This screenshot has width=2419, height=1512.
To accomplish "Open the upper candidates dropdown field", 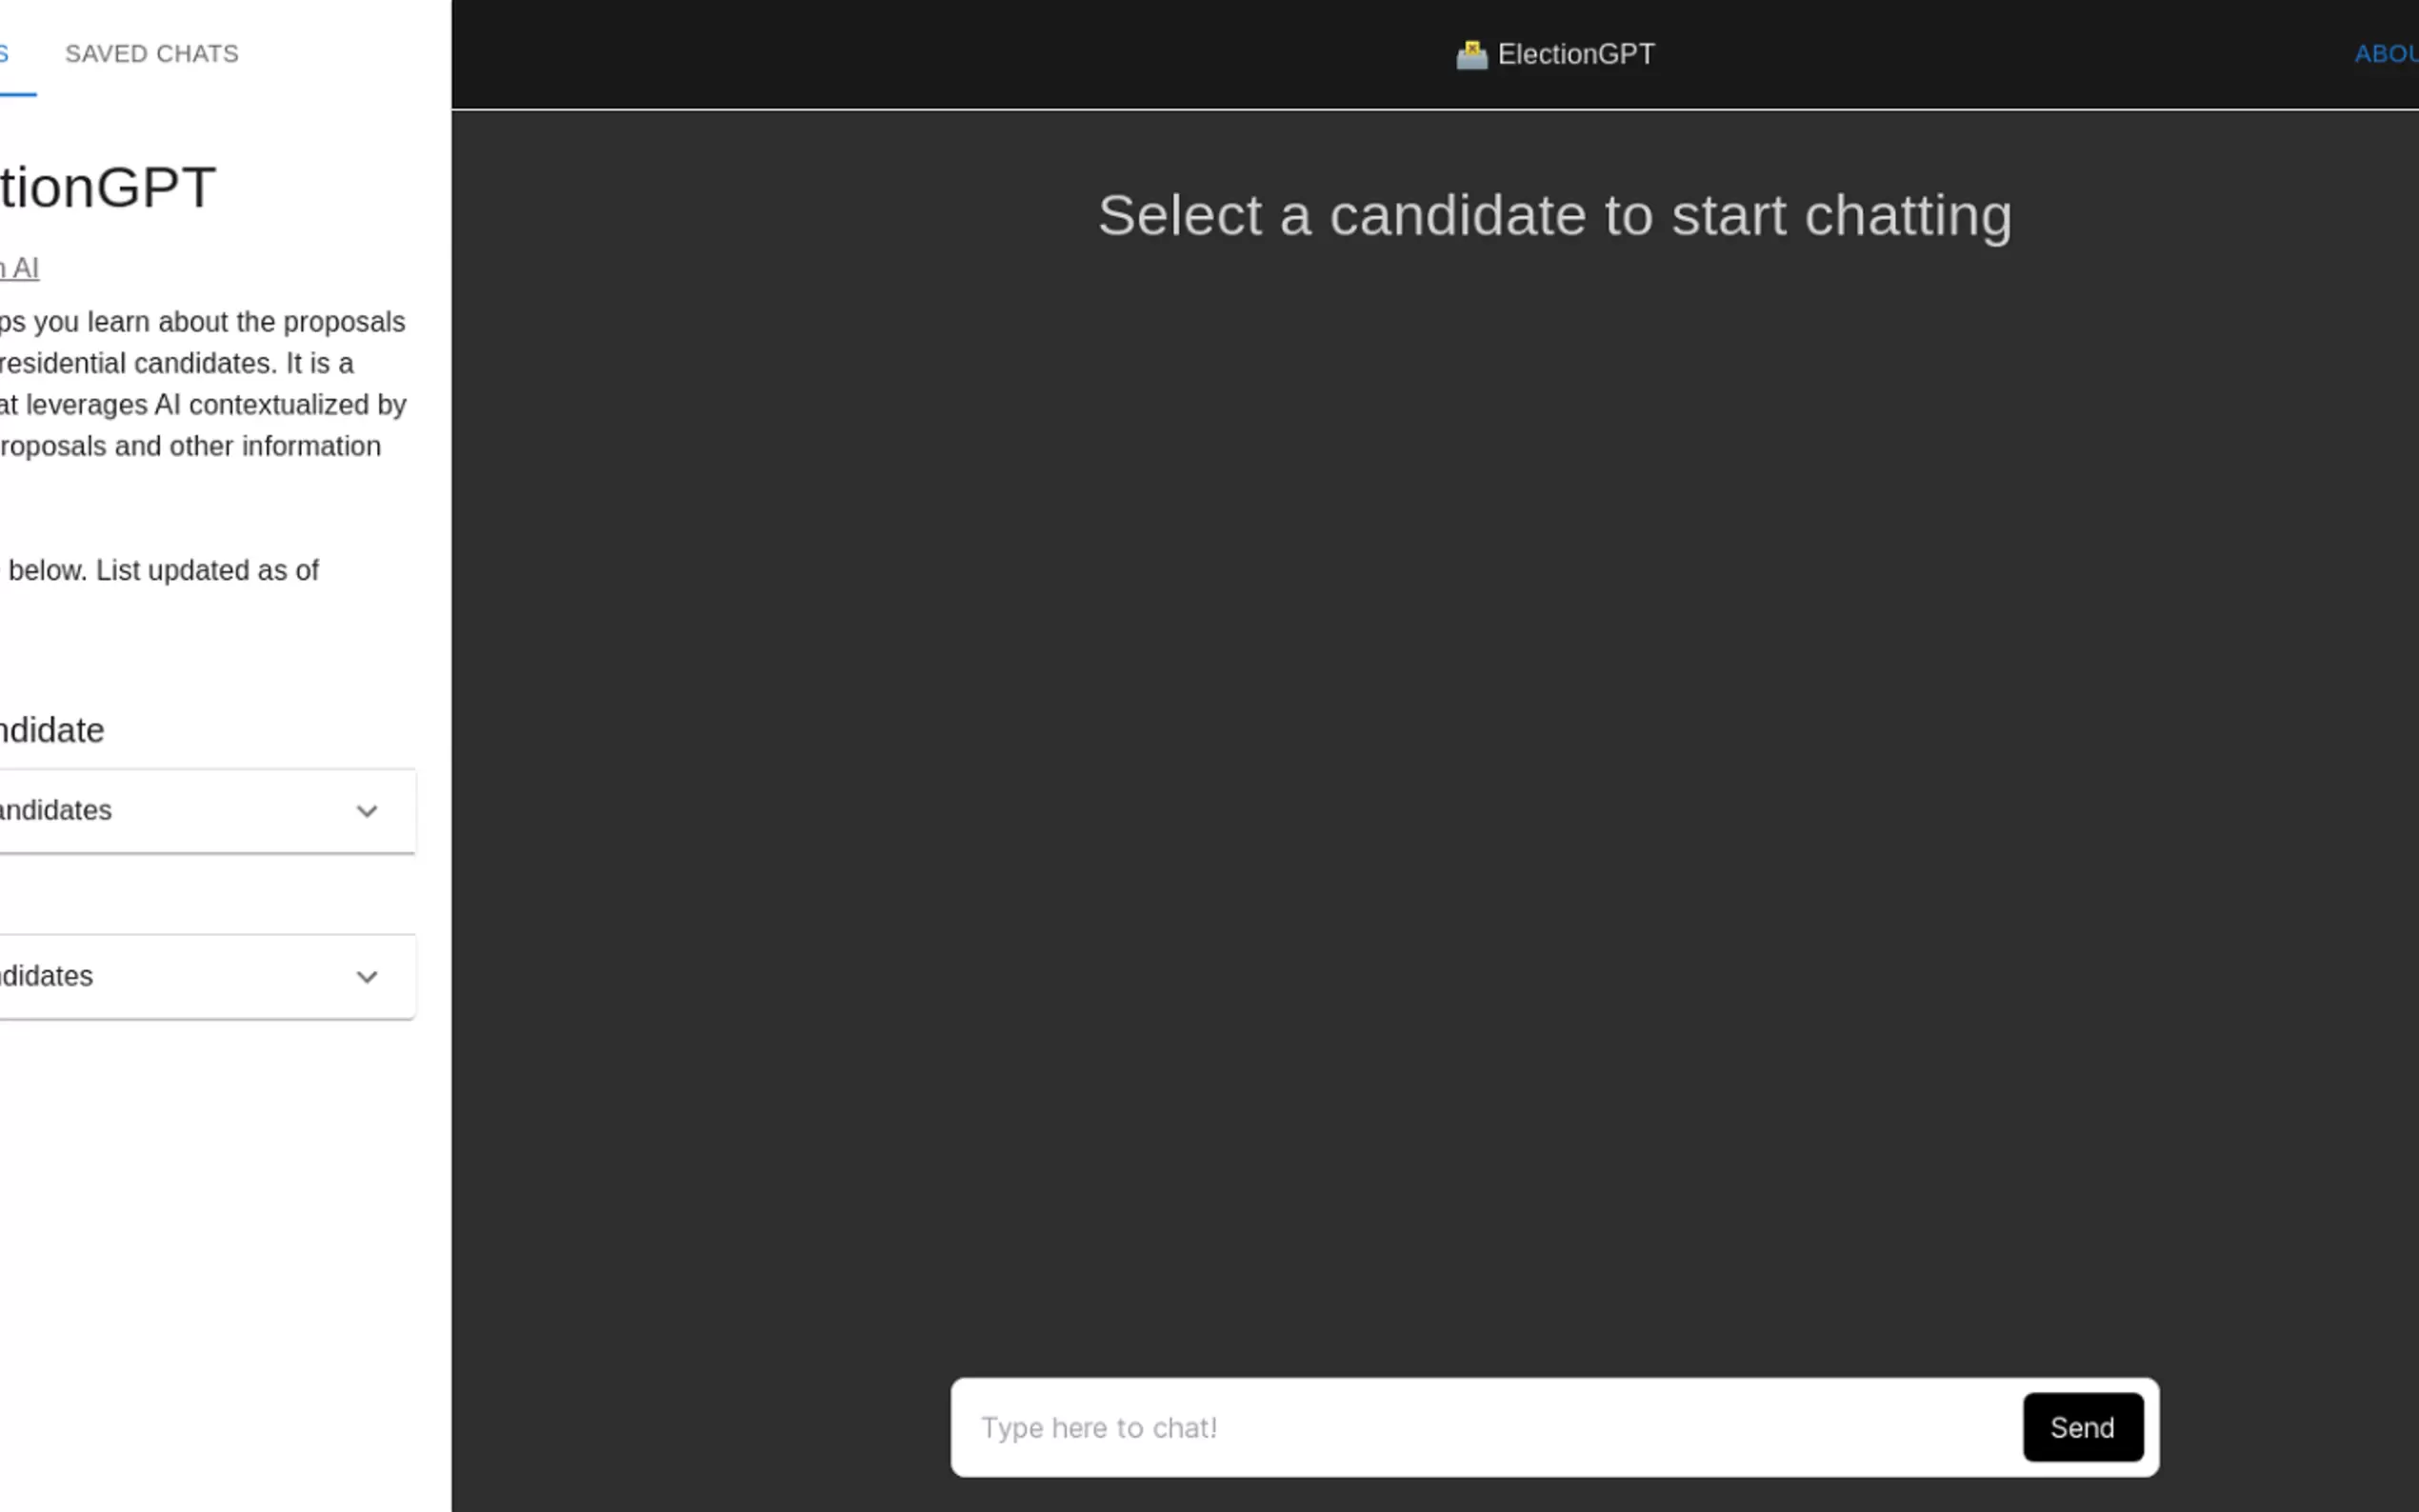I will tap(180, 811).
